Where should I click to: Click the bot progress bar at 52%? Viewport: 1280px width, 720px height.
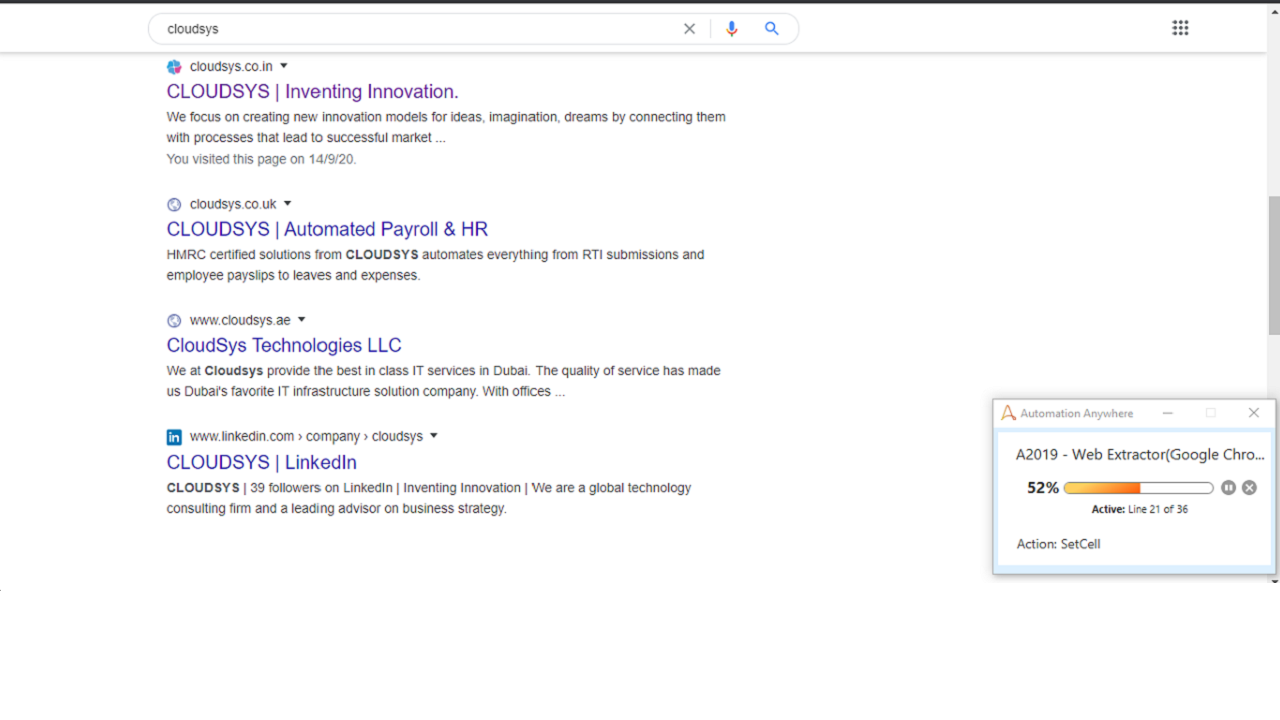pos(1139,488)
